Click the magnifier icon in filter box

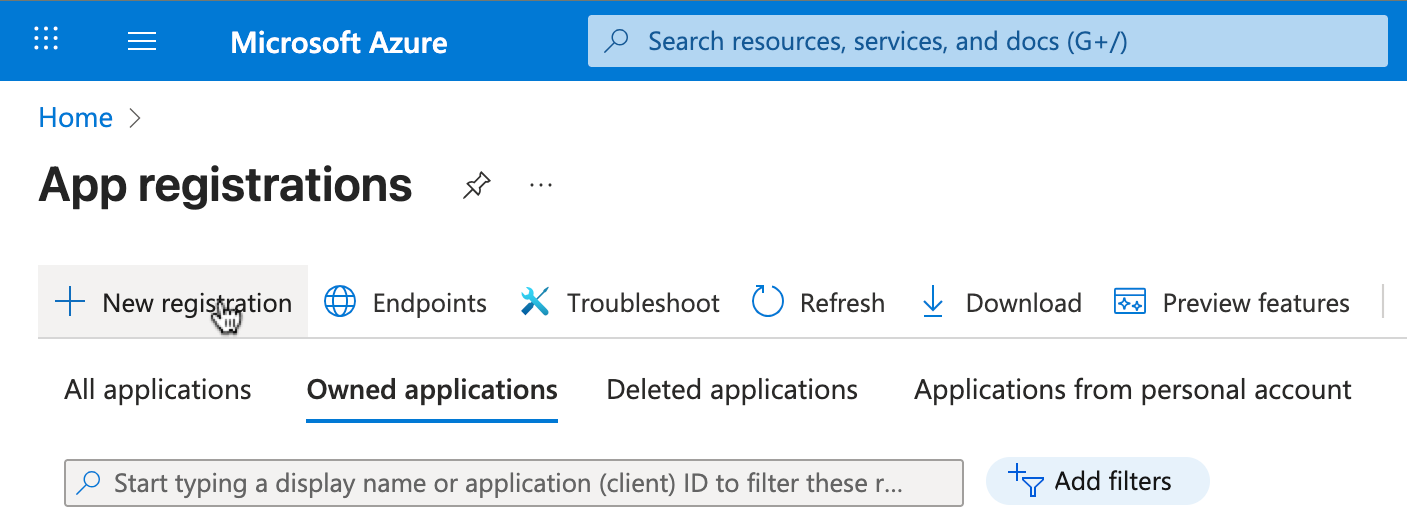tap(89, 483)
